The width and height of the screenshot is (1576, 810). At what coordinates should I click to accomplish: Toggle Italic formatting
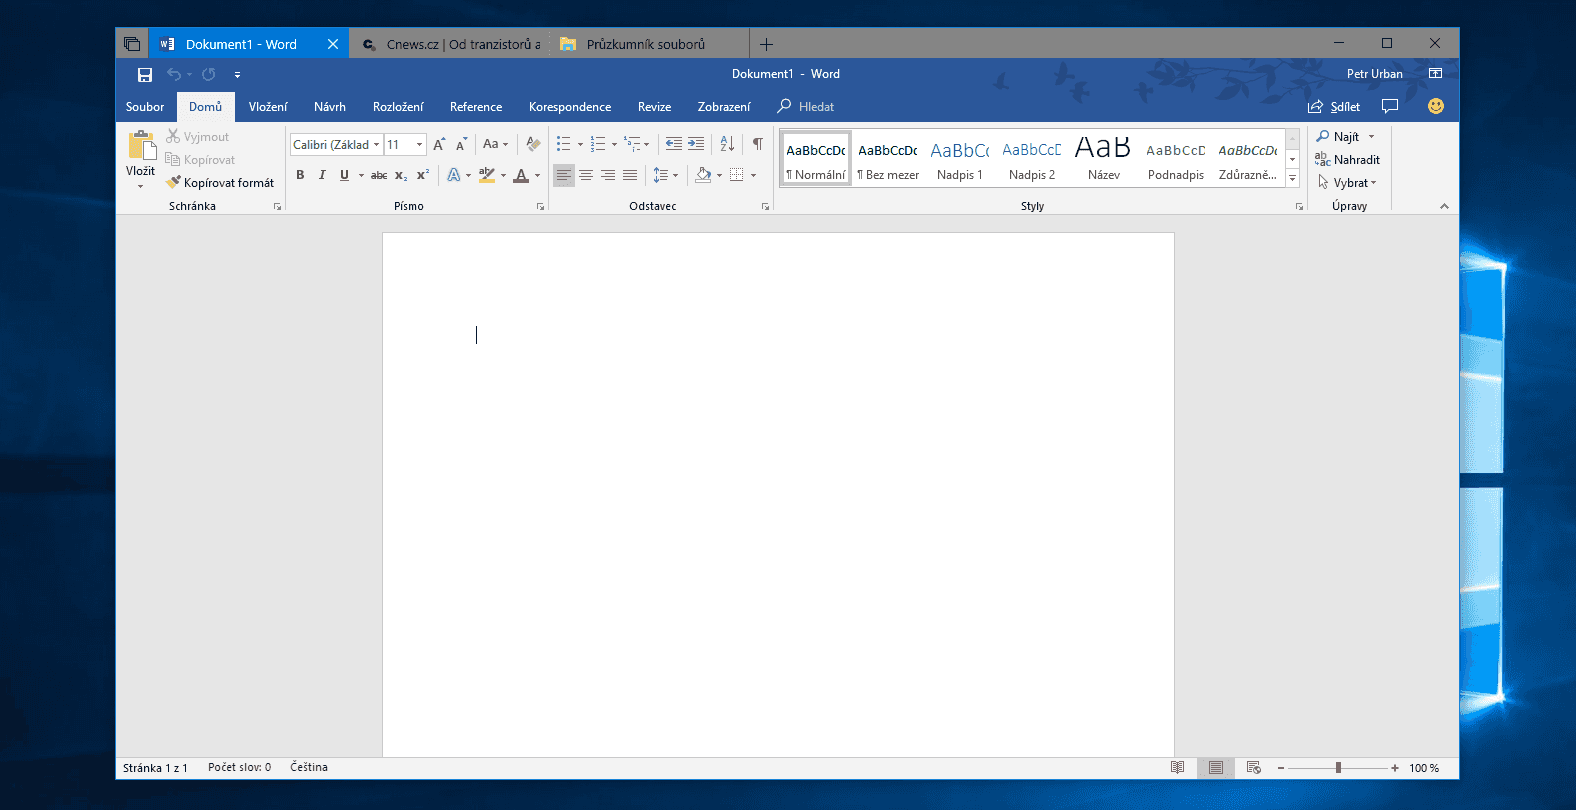[x=322, y=175]
